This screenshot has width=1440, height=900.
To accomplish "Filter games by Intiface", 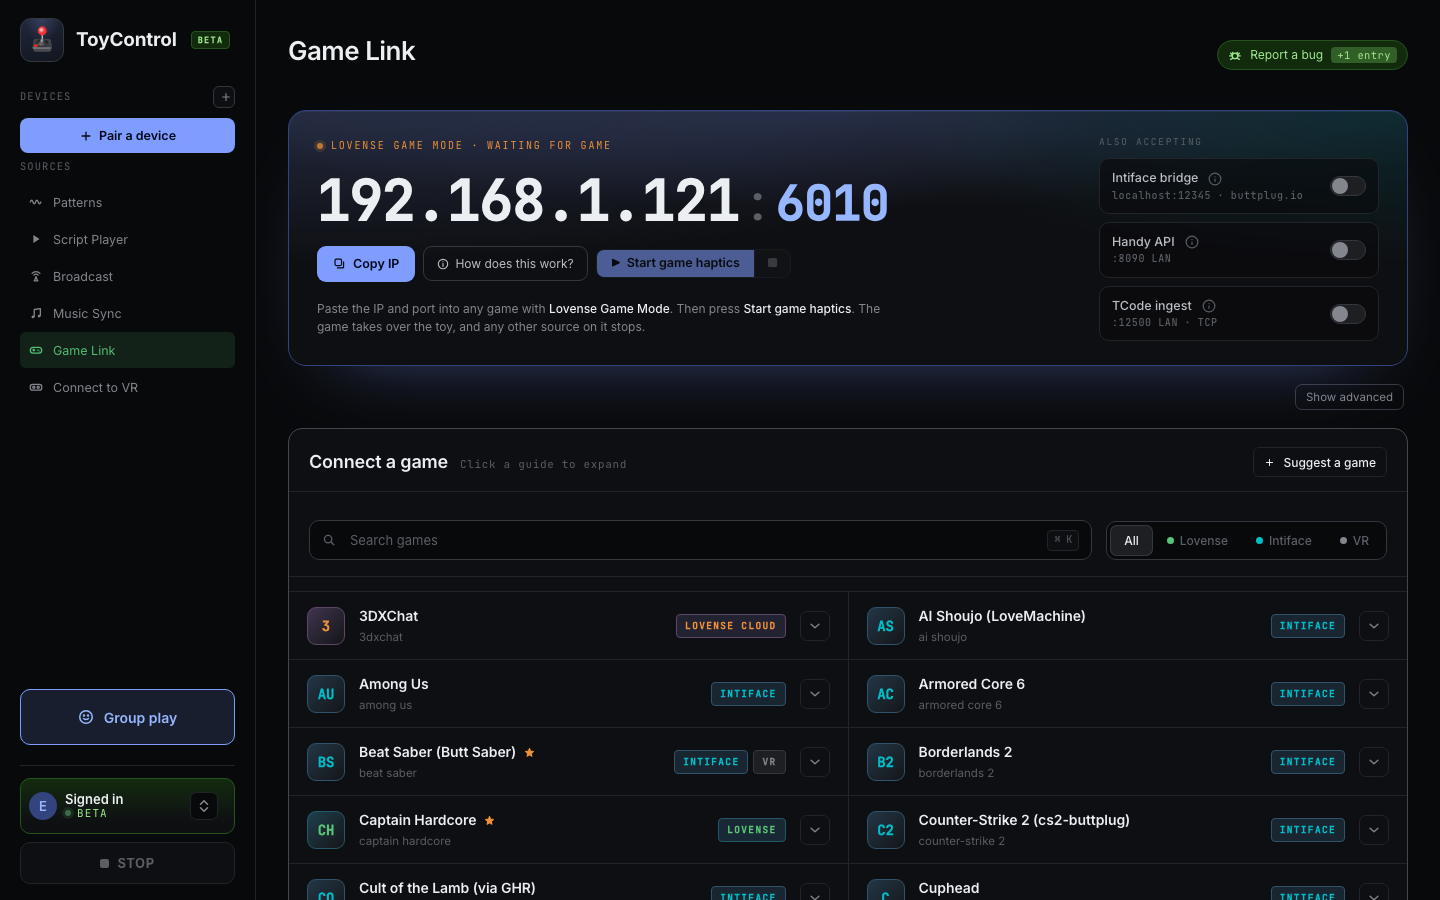I will [x=1284, y=541].
